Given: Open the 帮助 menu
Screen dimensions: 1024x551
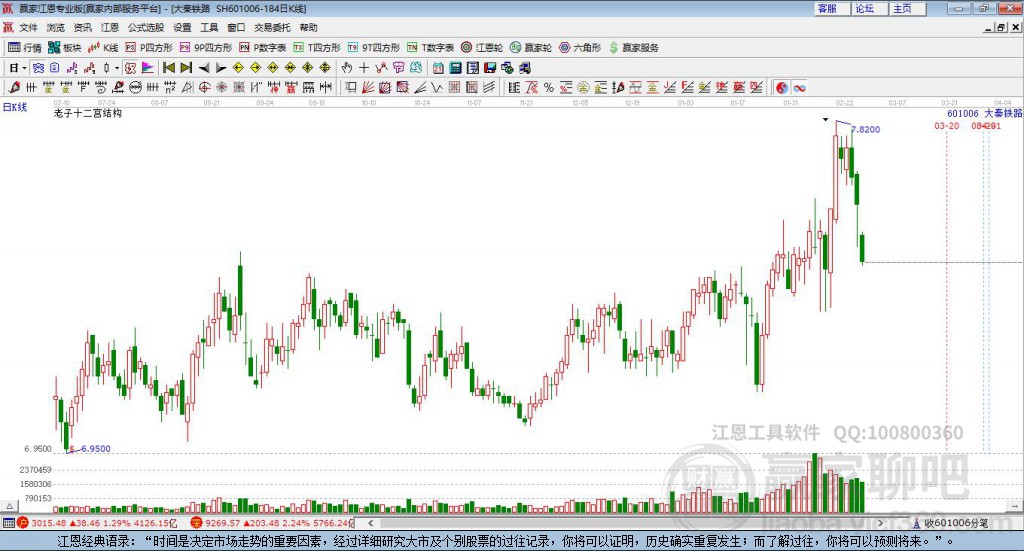Looking at the screenshot, I should (x=308, y=27).
